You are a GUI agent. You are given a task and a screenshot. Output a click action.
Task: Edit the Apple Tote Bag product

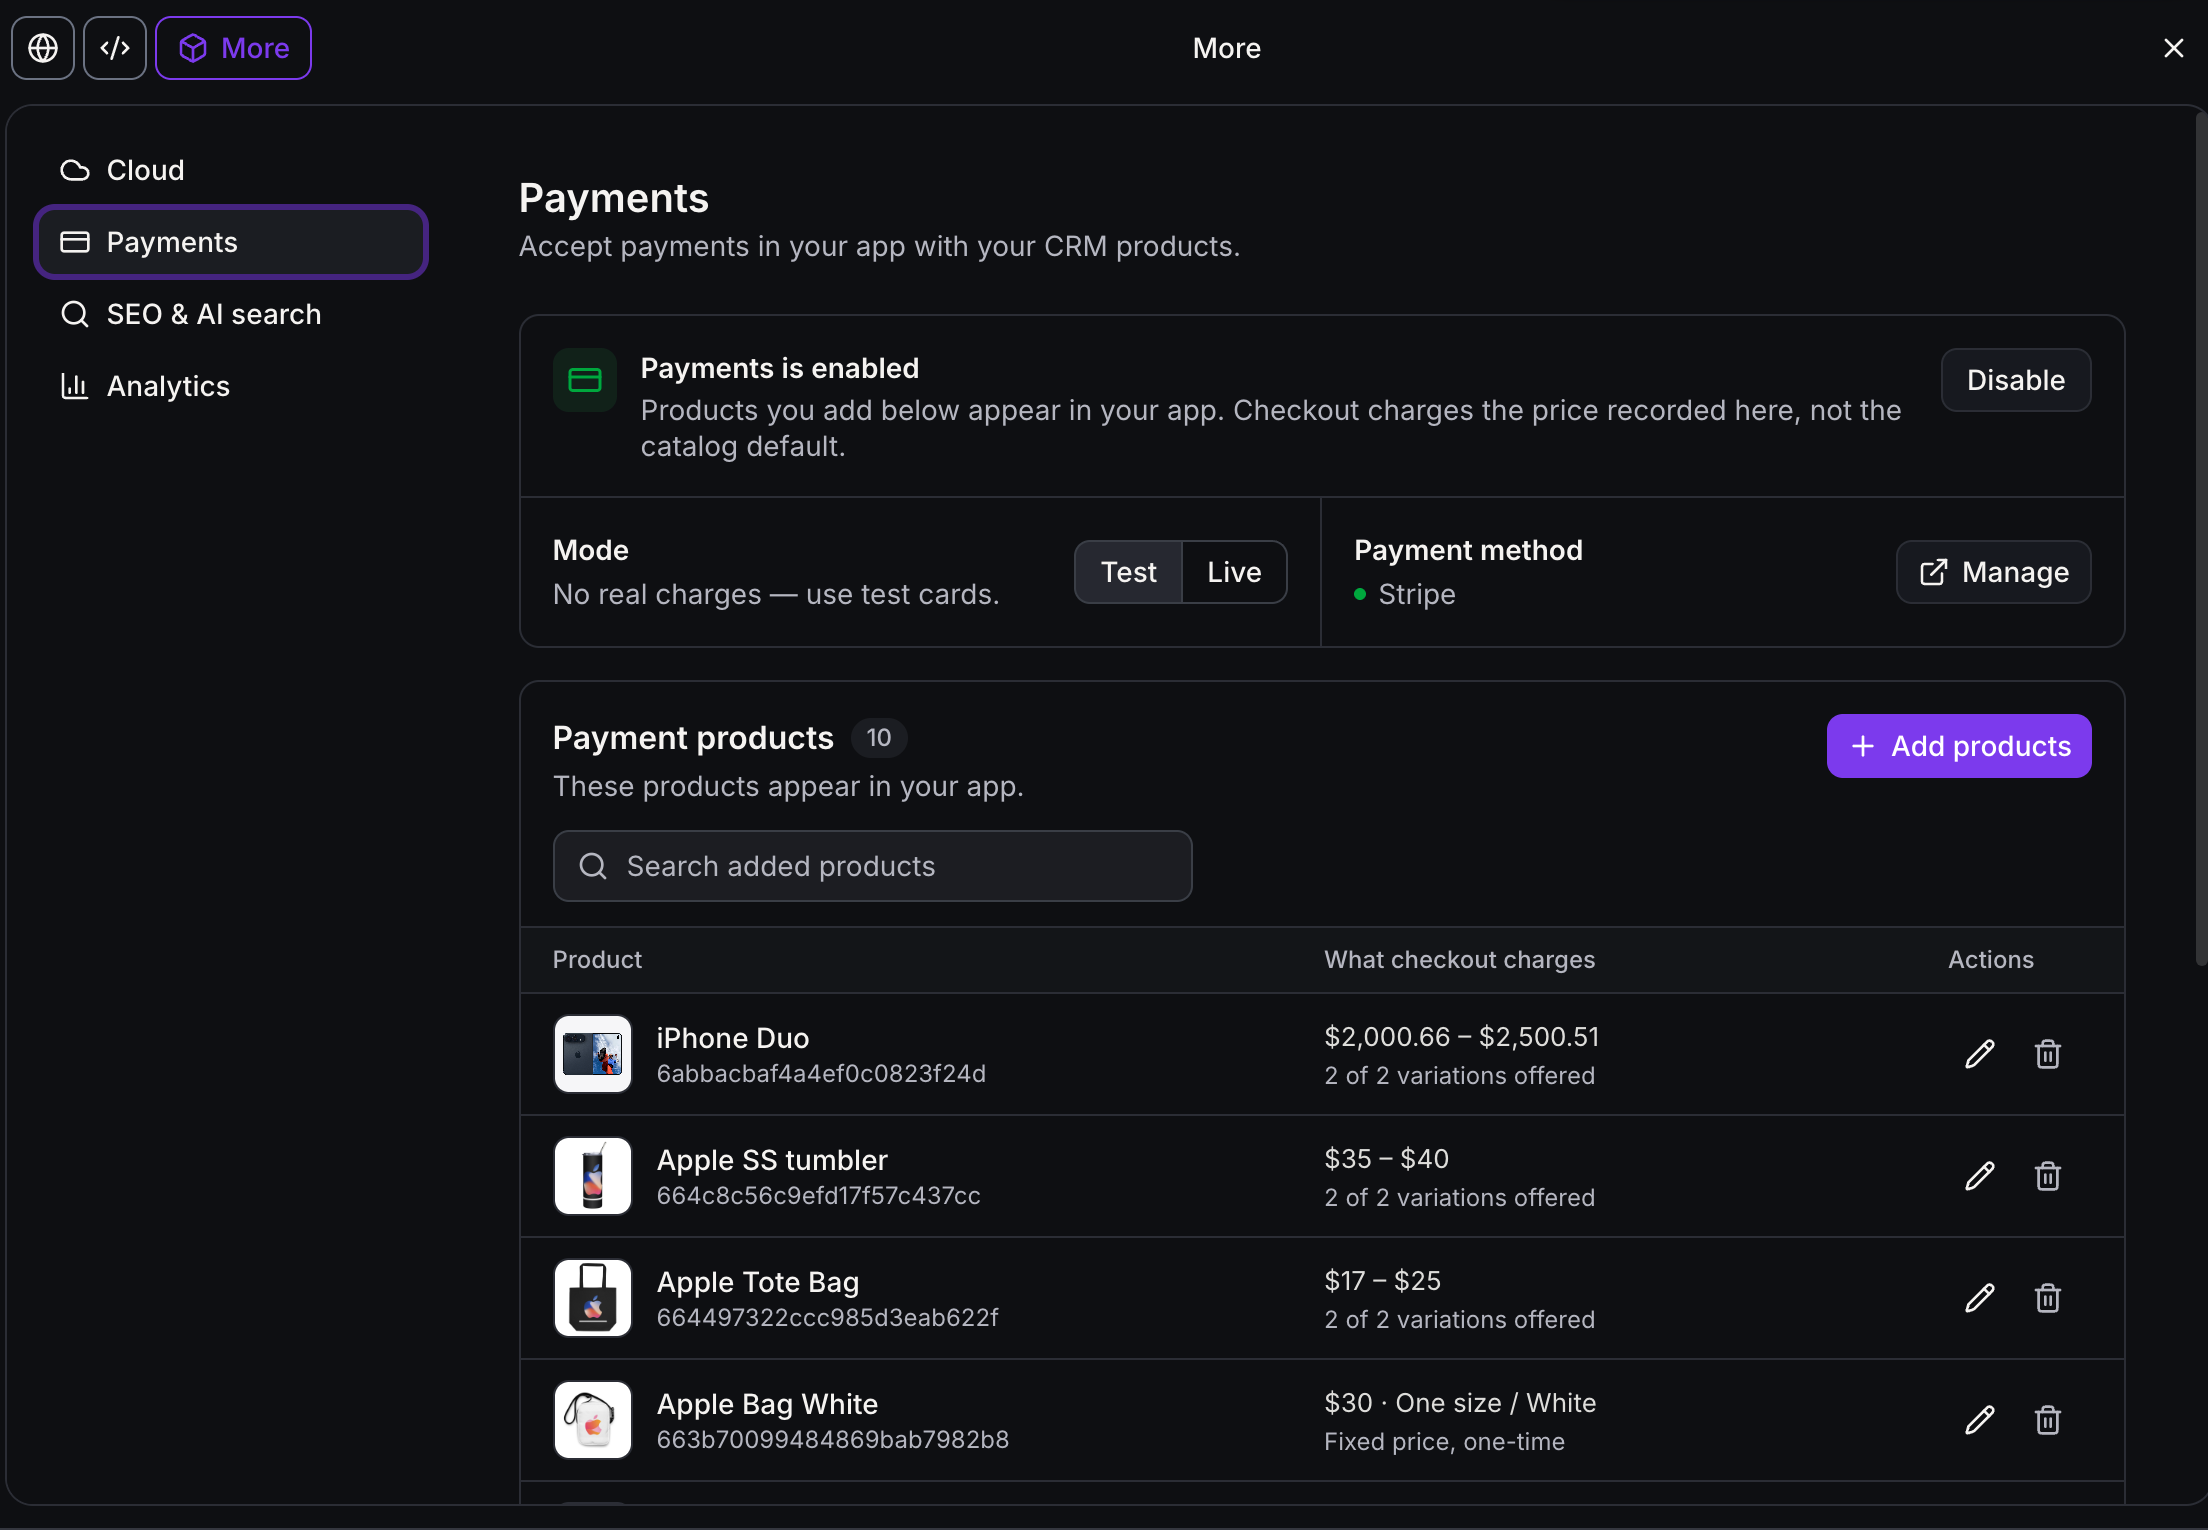pos(1979,1298)
